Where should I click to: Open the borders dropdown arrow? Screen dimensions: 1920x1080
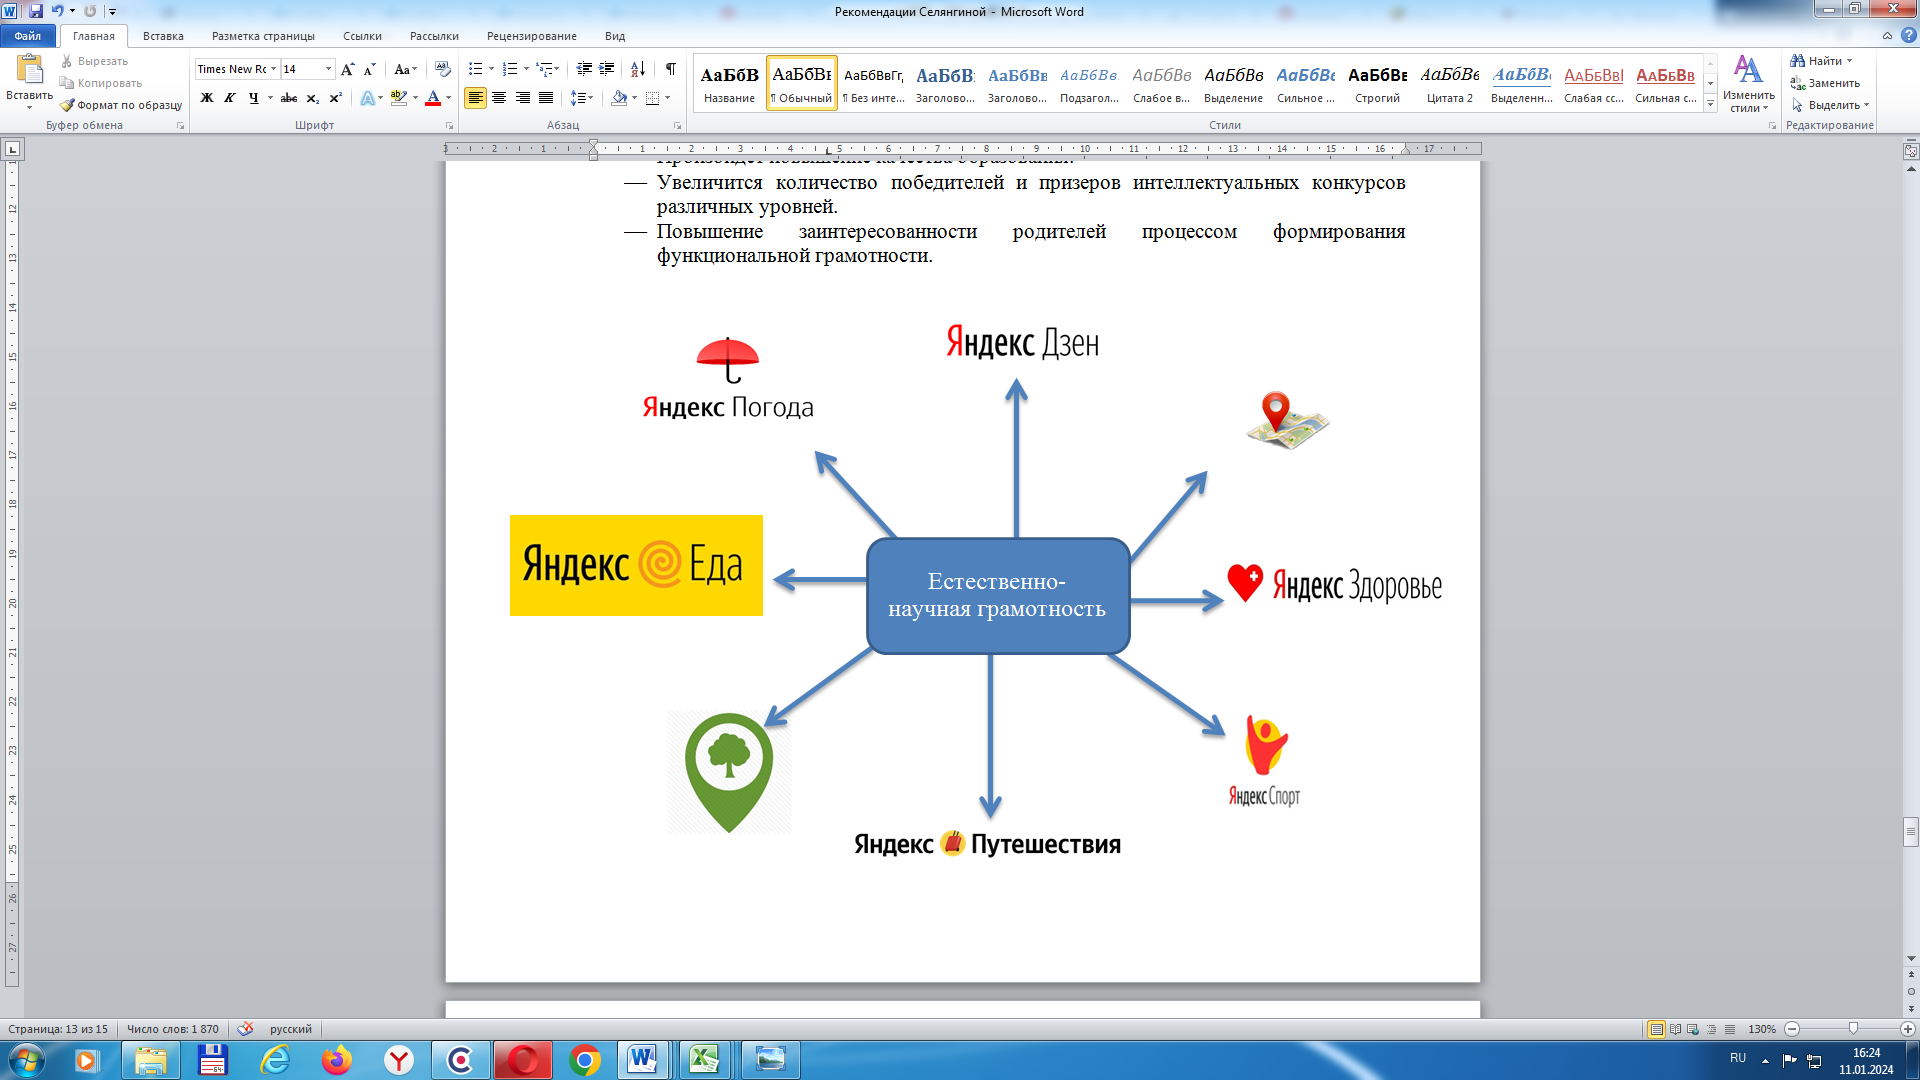(667, 98)
